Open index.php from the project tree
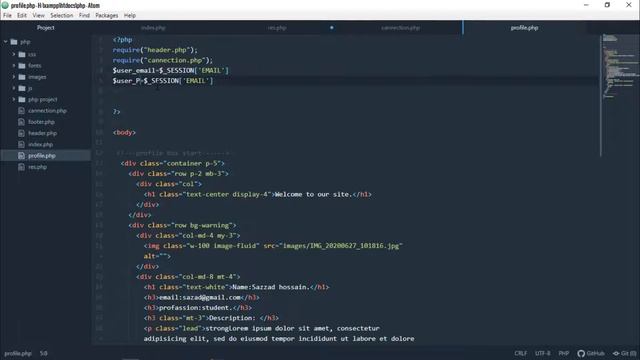This screenshot has width=640, height=360. [40, 144]
